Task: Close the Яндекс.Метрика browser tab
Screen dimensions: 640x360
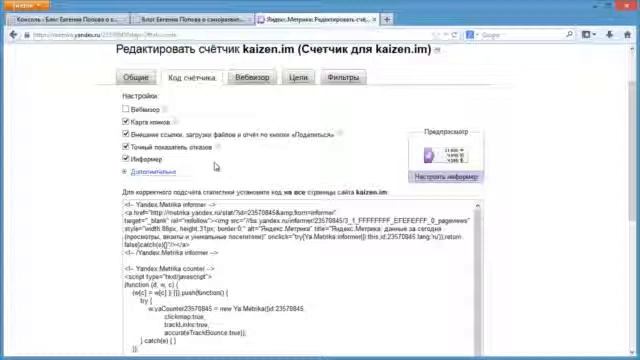Action: point(374,19)
